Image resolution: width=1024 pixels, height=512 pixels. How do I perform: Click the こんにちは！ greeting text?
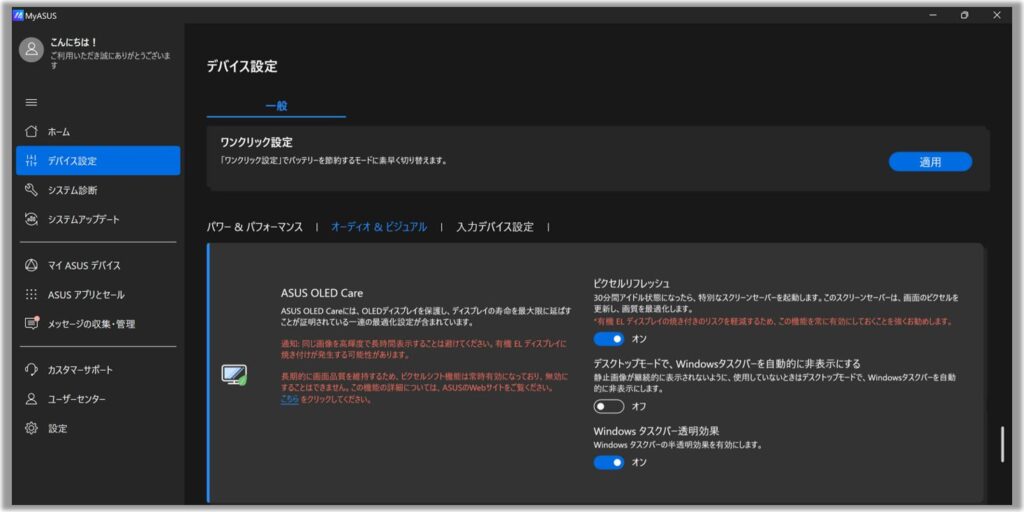tap(74, 42)
